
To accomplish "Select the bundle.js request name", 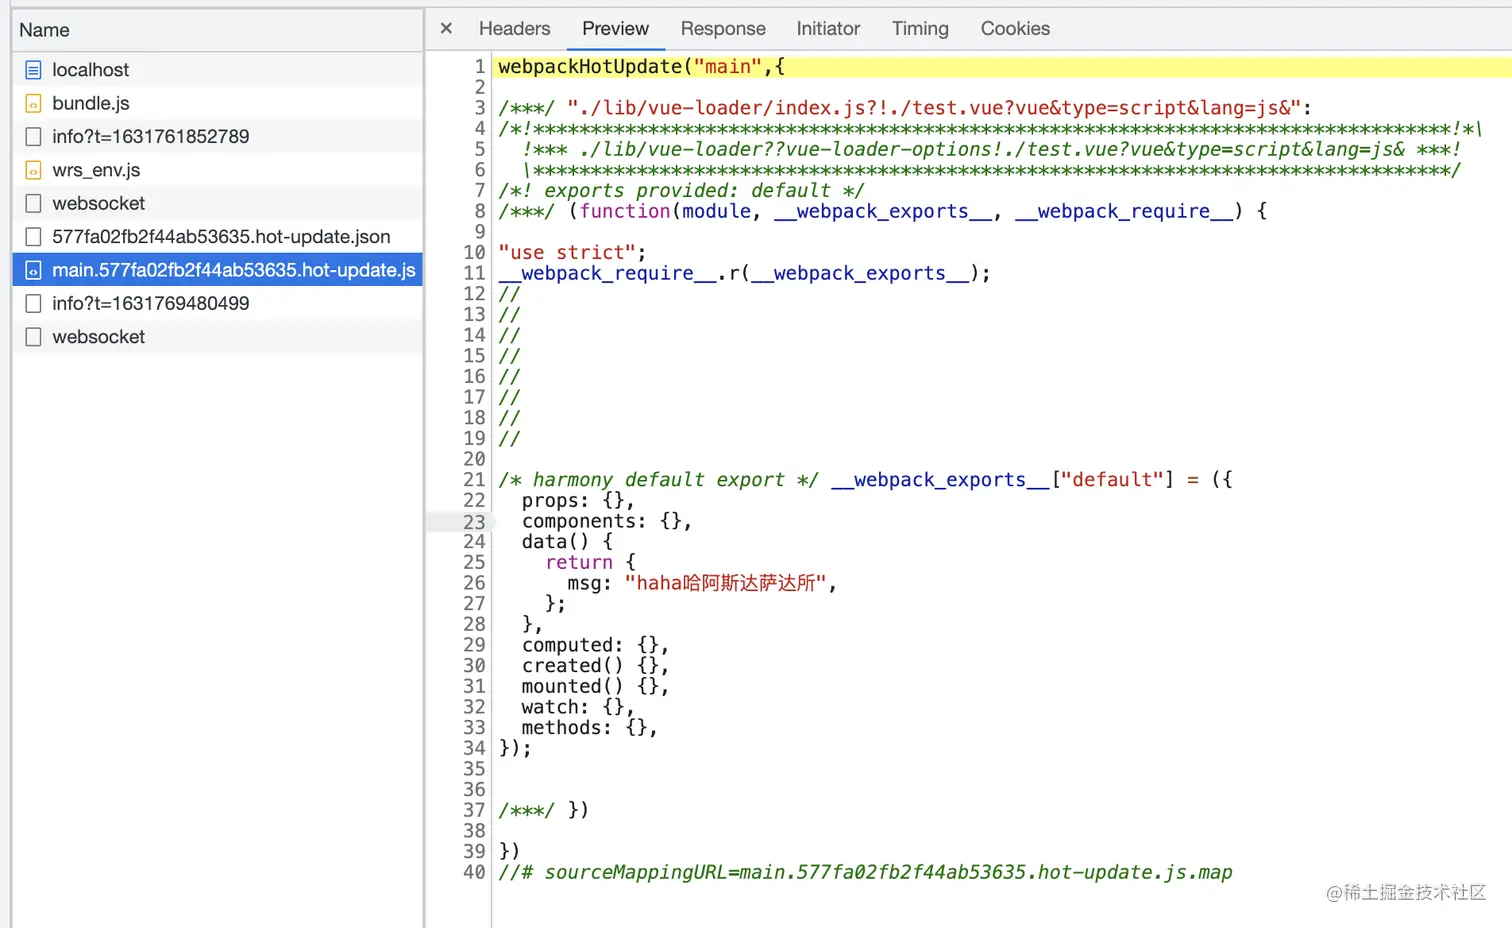I will click(x=91, y=103).
